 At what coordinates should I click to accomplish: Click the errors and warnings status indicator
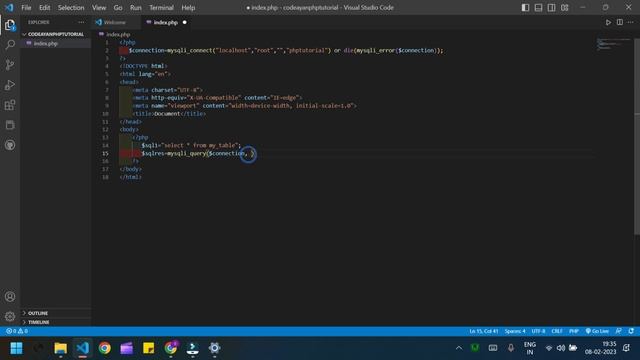coord(17,331)
